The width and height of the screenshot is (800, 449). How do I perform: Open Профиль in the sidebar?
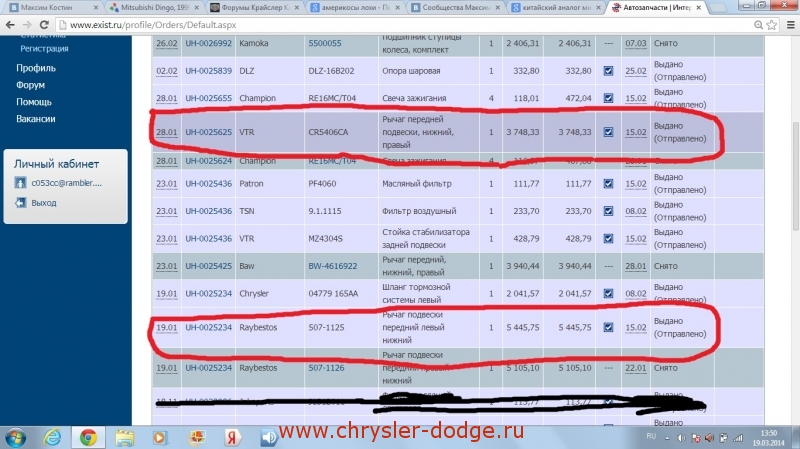tap(36, 68)
